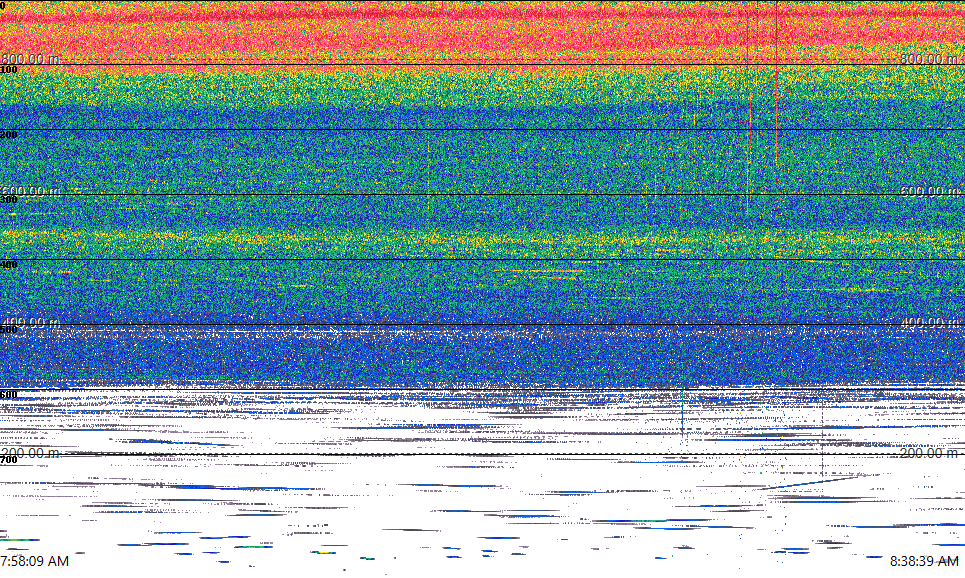Select the left-side 800.00 m range label
The height and width of the screenshot is (578, 965).
pos(31,59)
